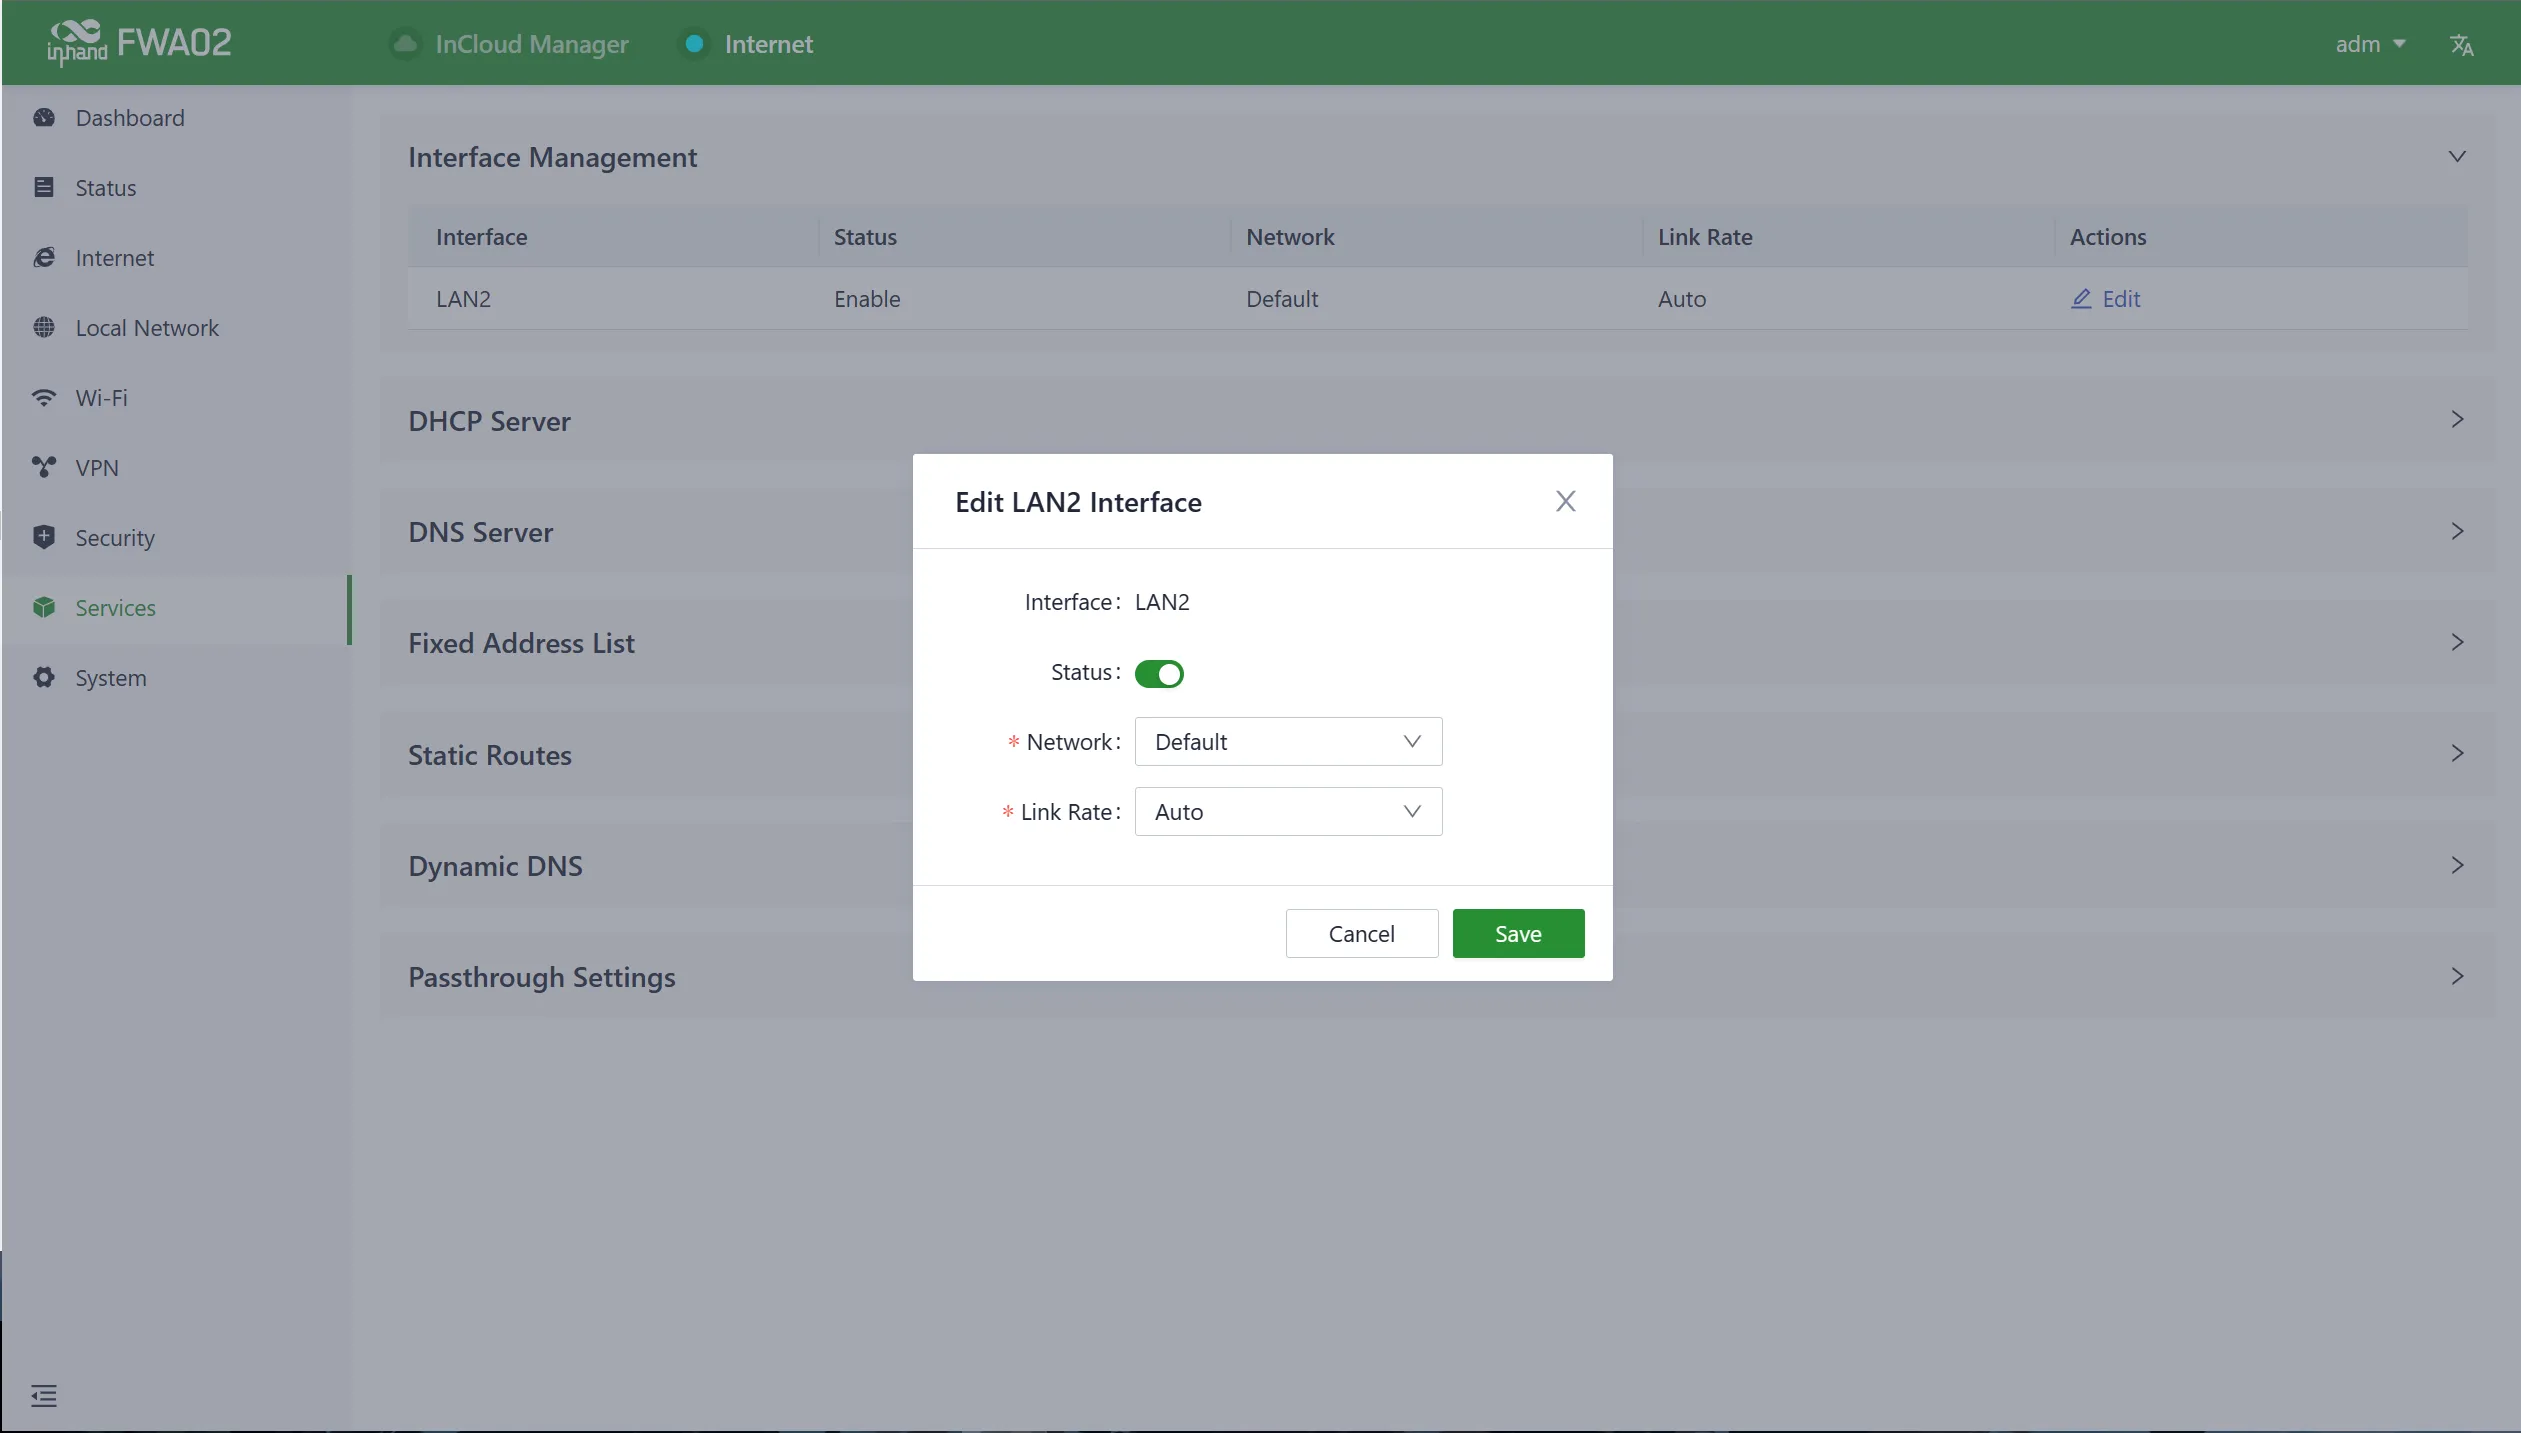Toggle the LAN2 Status switch
This screenshot has width=2521, height=1433.
(x=1159, y=674)
